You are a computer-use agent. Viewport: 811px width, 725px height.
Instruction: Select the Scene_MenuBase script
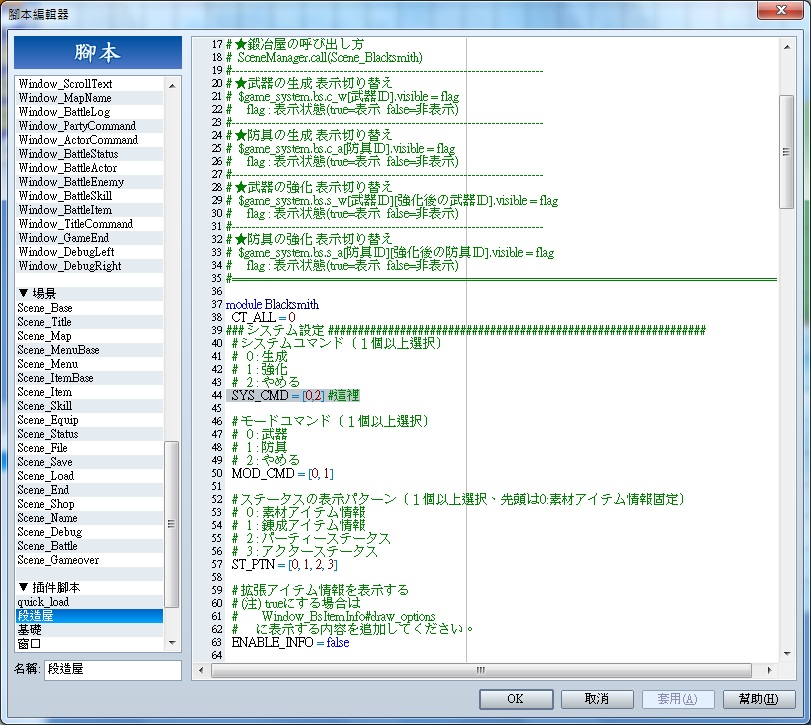pos(90,350)
